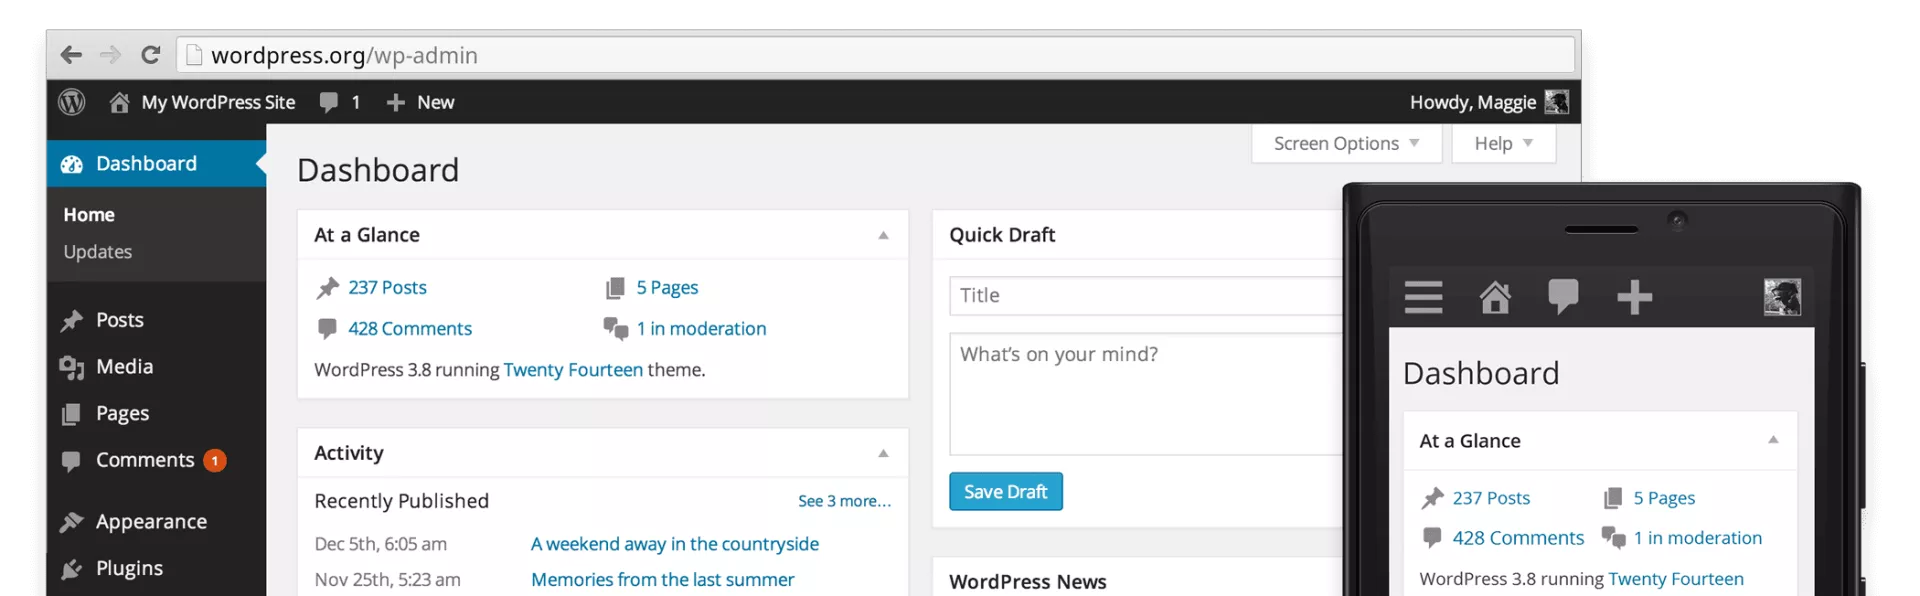Open the 5 Pages link on desktop

pos(668,288)
